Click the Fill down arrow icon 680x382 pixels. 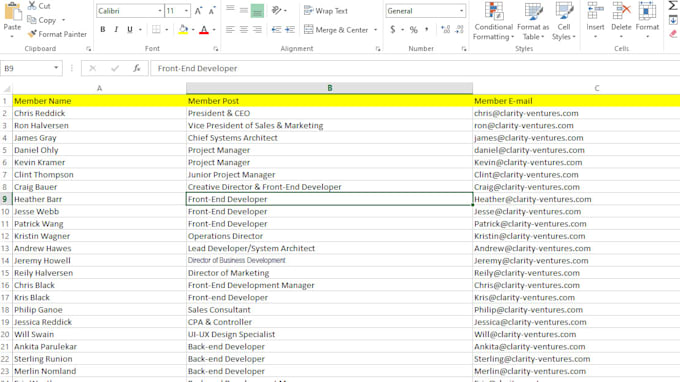(673, 20)
